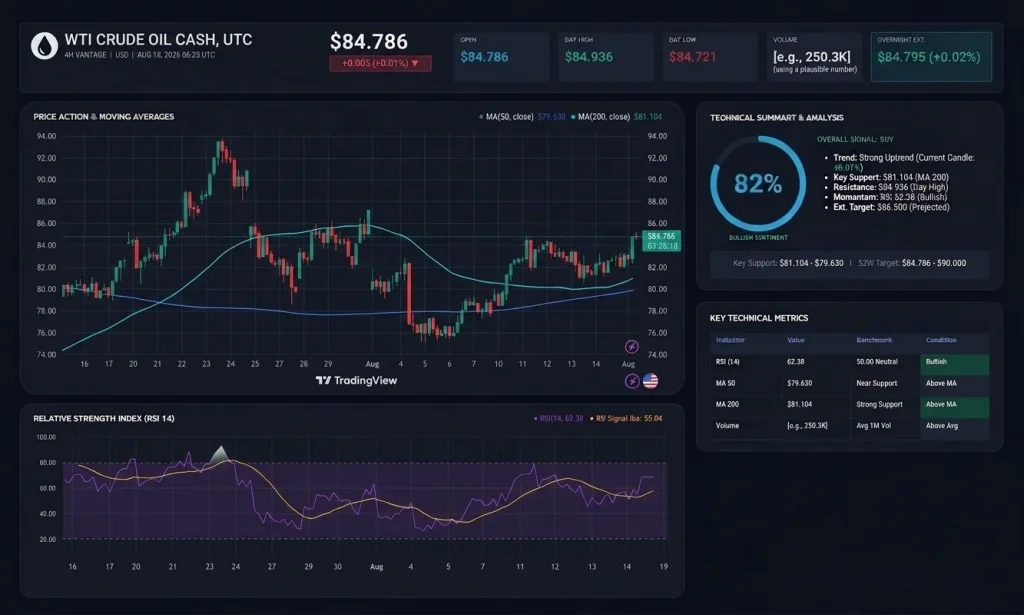Click the lightning icon beside the US flag

point(632,381)
